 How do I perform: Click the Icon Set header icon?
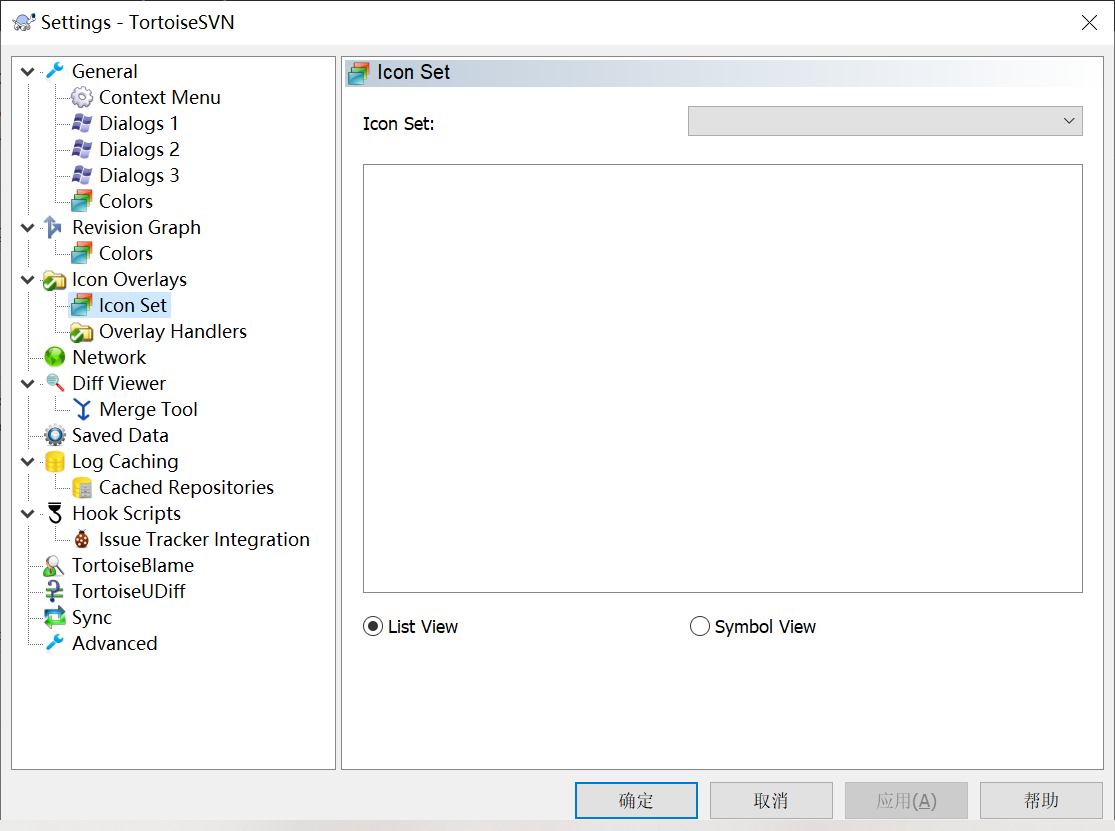tap(358, 73)
